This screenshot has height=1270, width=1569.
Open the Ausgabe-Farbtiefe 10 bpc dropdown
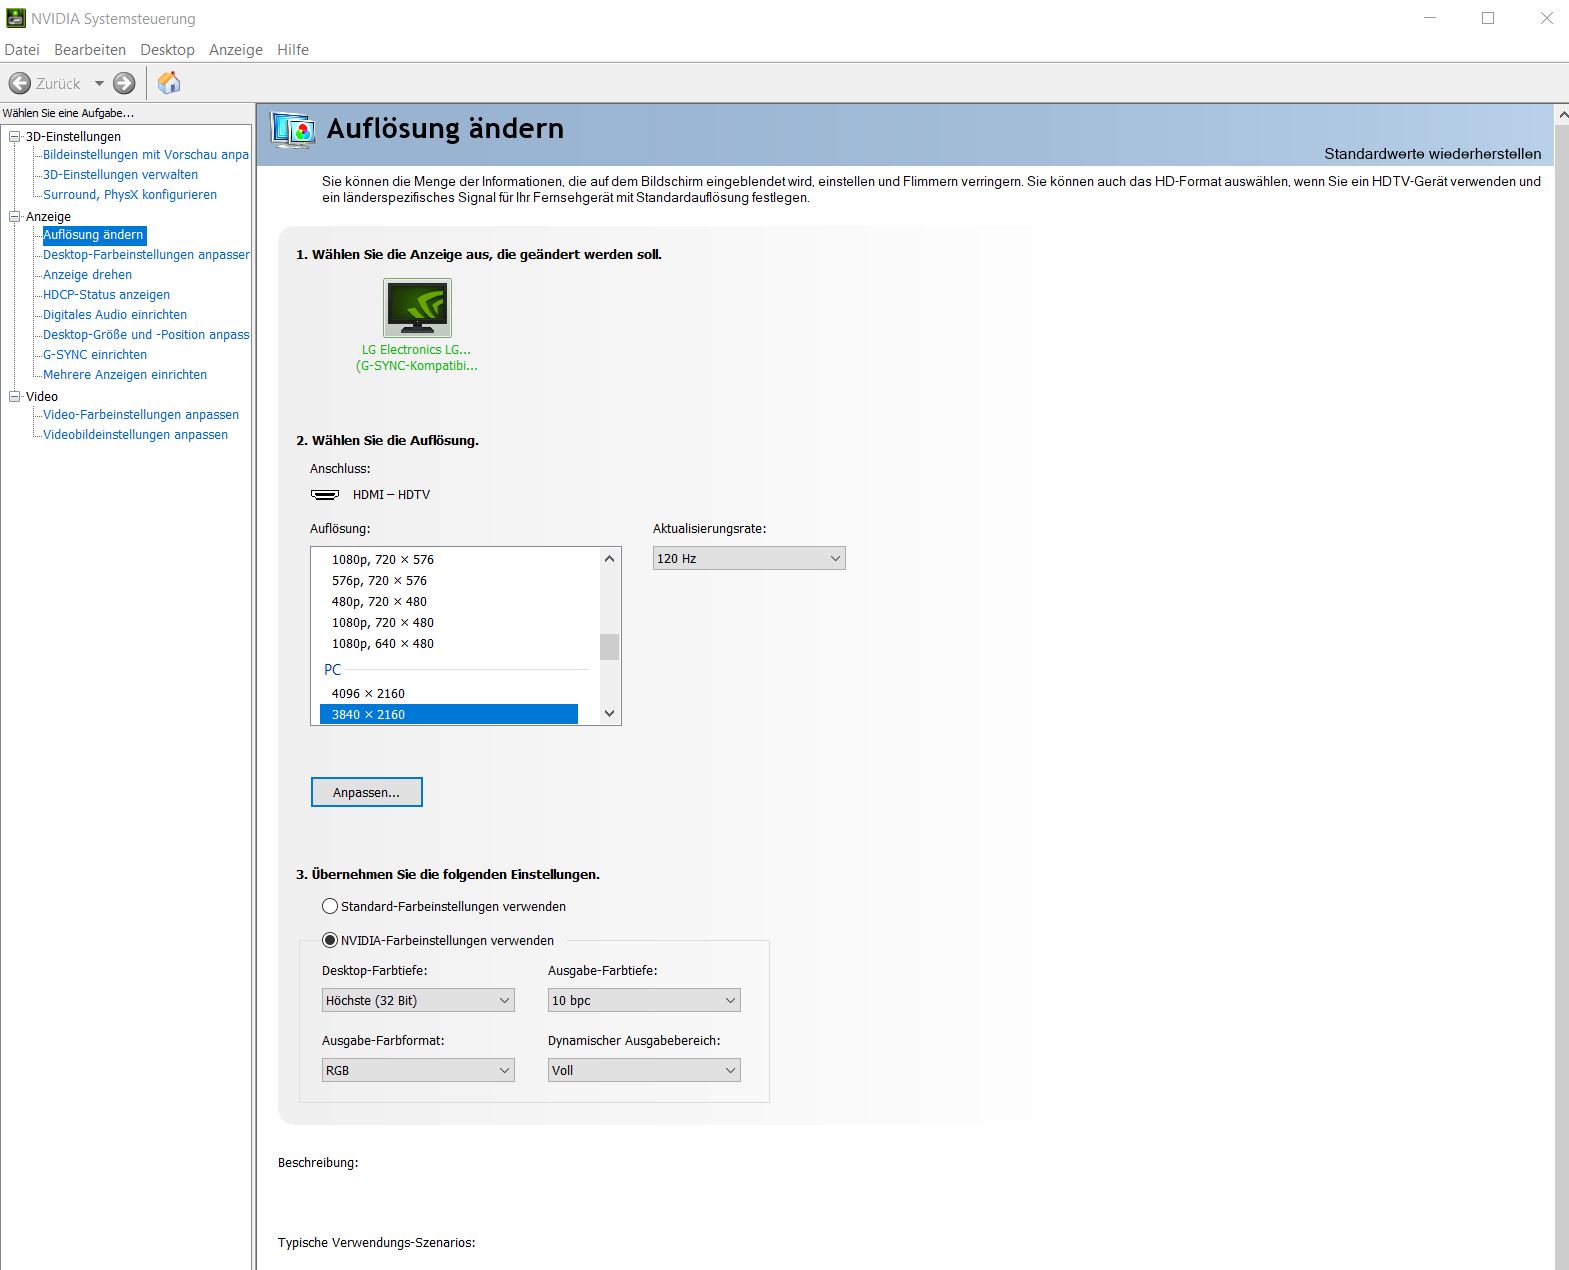click(644, 1000)
